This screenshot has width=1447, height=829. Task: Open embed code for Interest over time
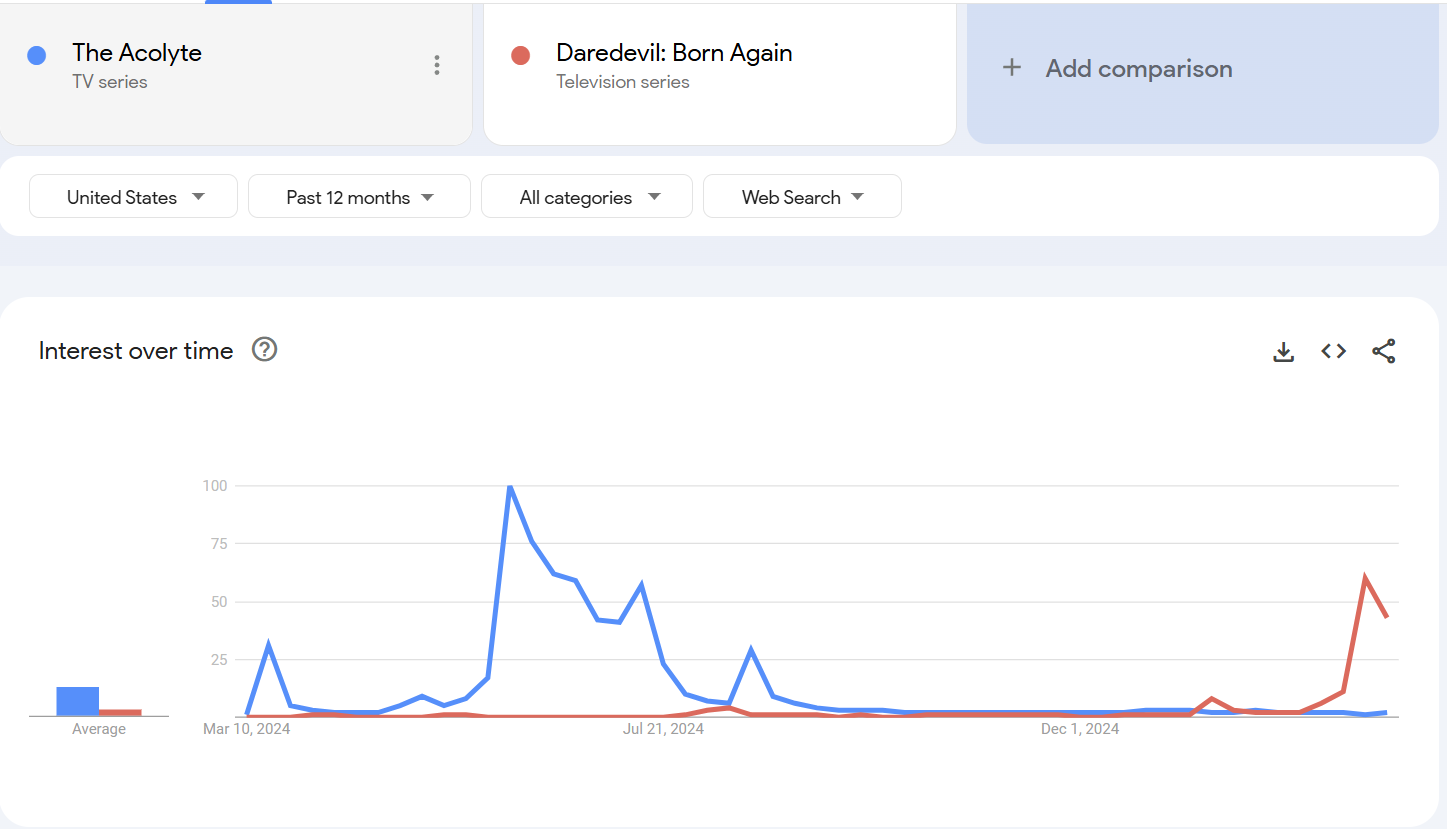(x=1334, y=351)
